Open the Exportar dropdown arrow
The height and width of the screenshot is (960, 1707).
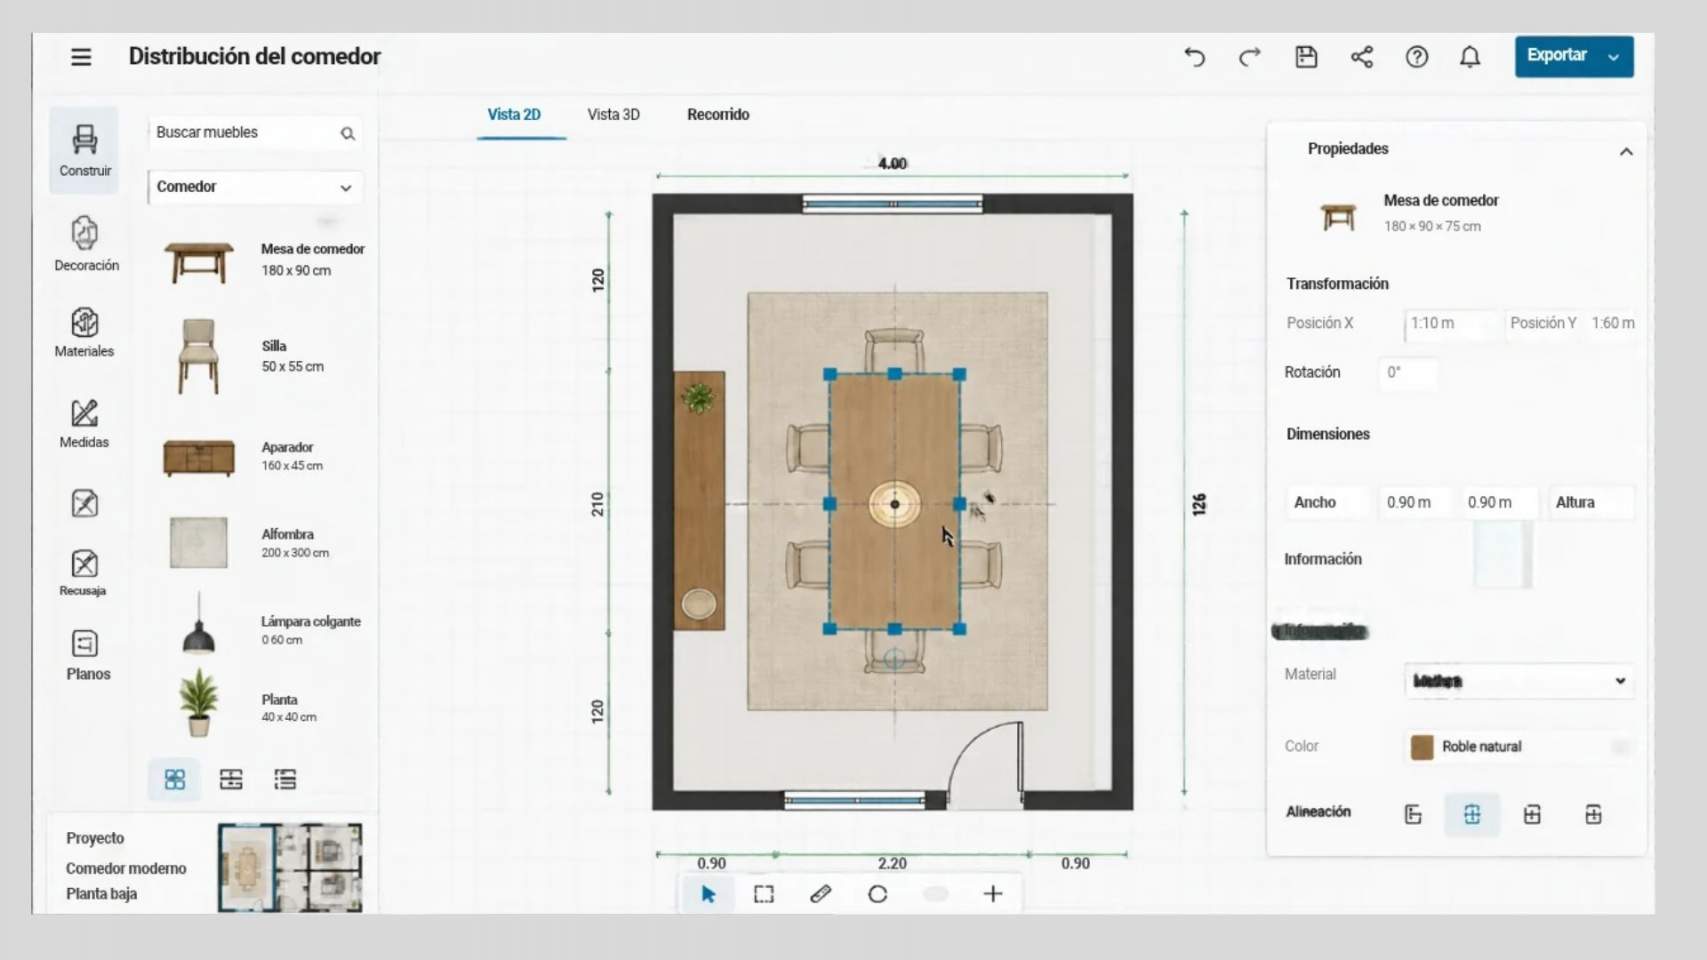pos(1613,57)
